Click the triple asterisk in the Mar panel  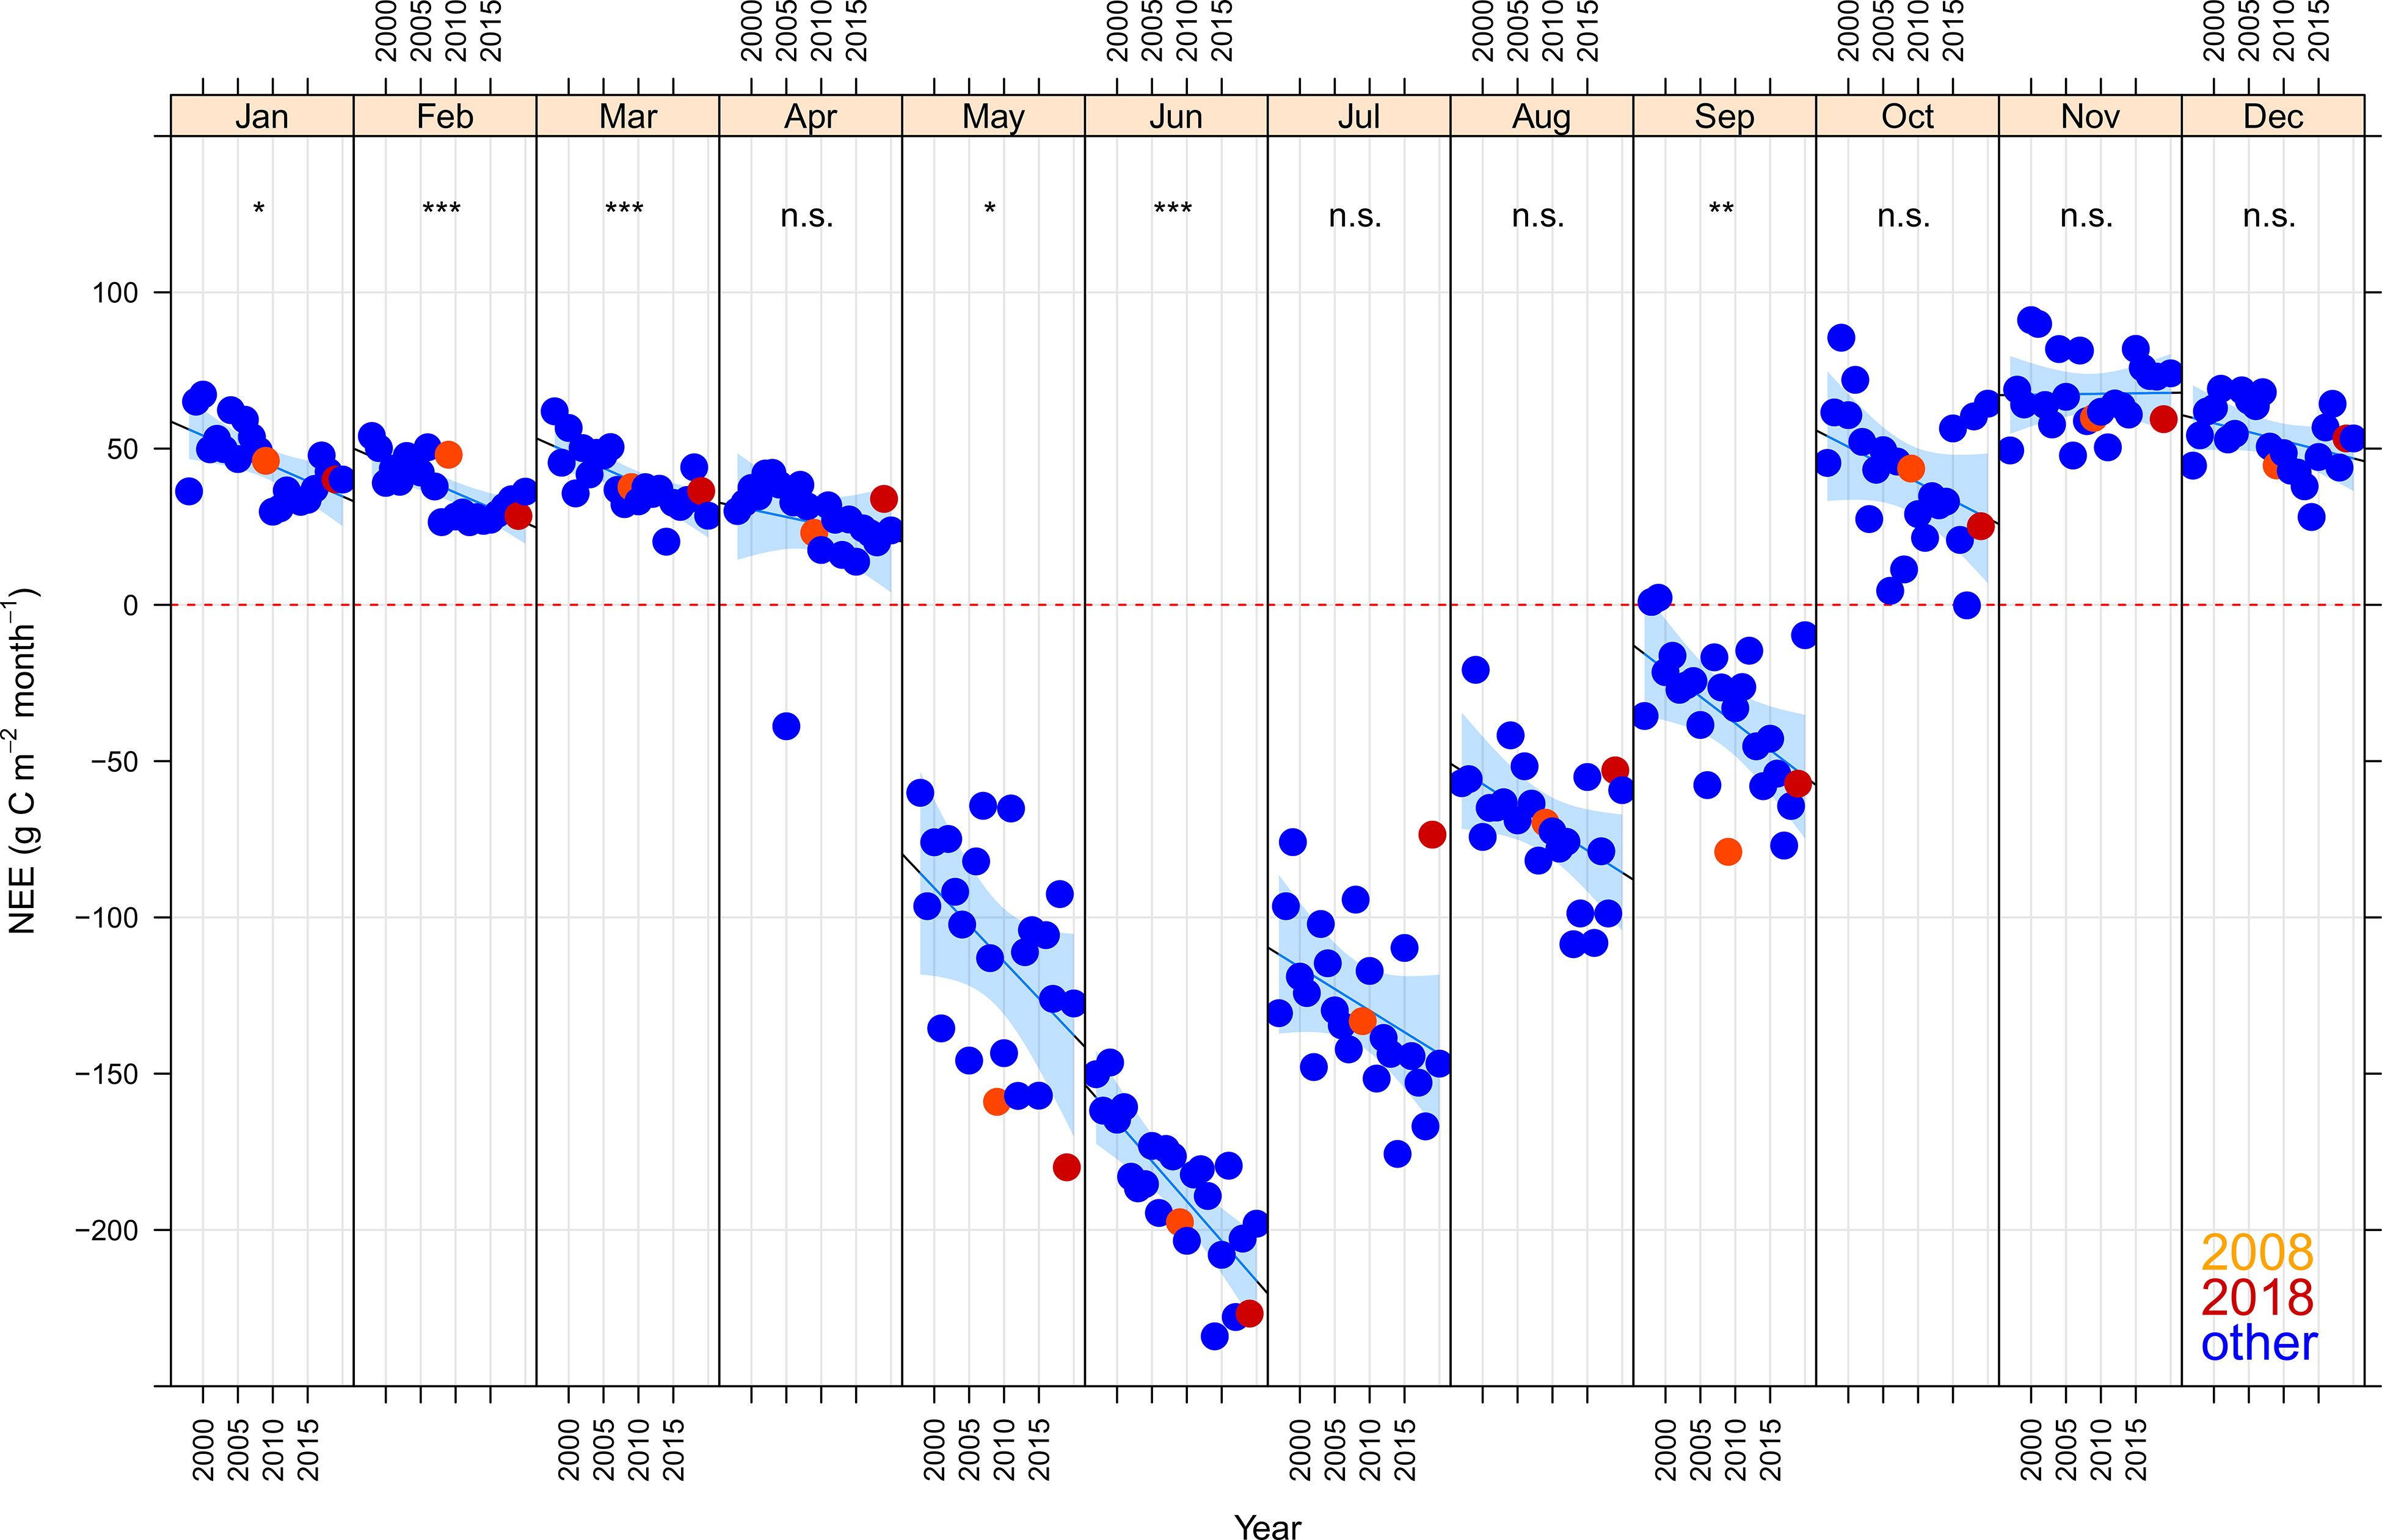click(625, 209)
